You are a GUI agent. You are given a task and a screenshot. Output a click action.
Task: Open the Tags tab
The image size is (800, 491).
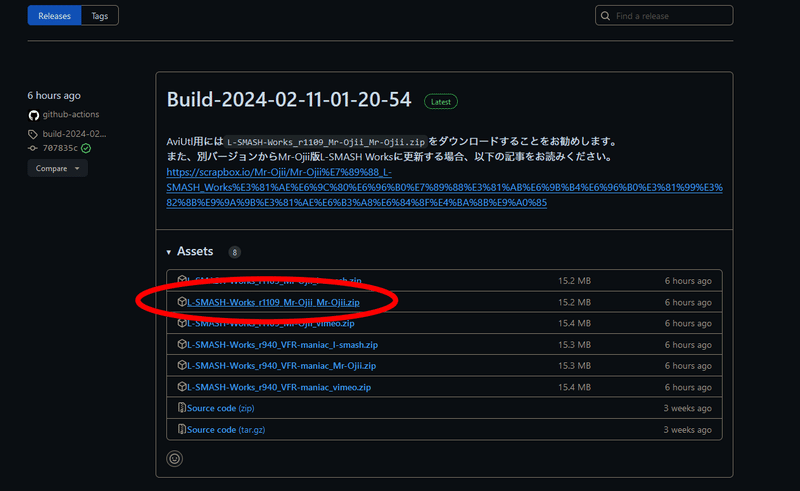tap(99, 15)
